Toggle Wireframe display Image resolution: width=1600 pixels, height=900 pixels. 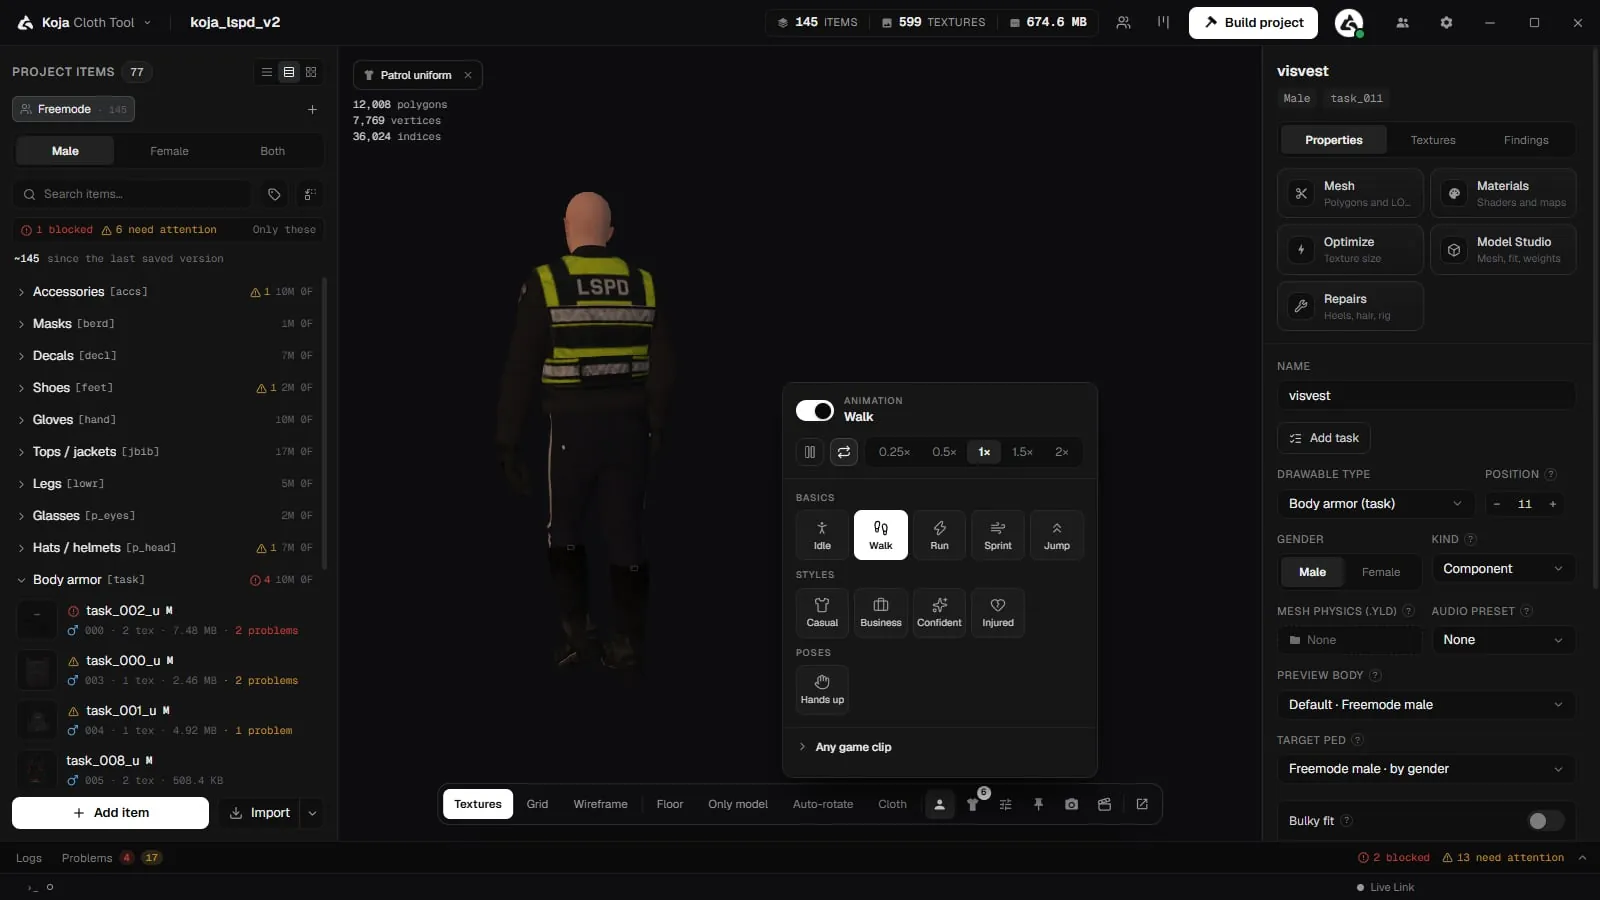click(x=600, y=804)
